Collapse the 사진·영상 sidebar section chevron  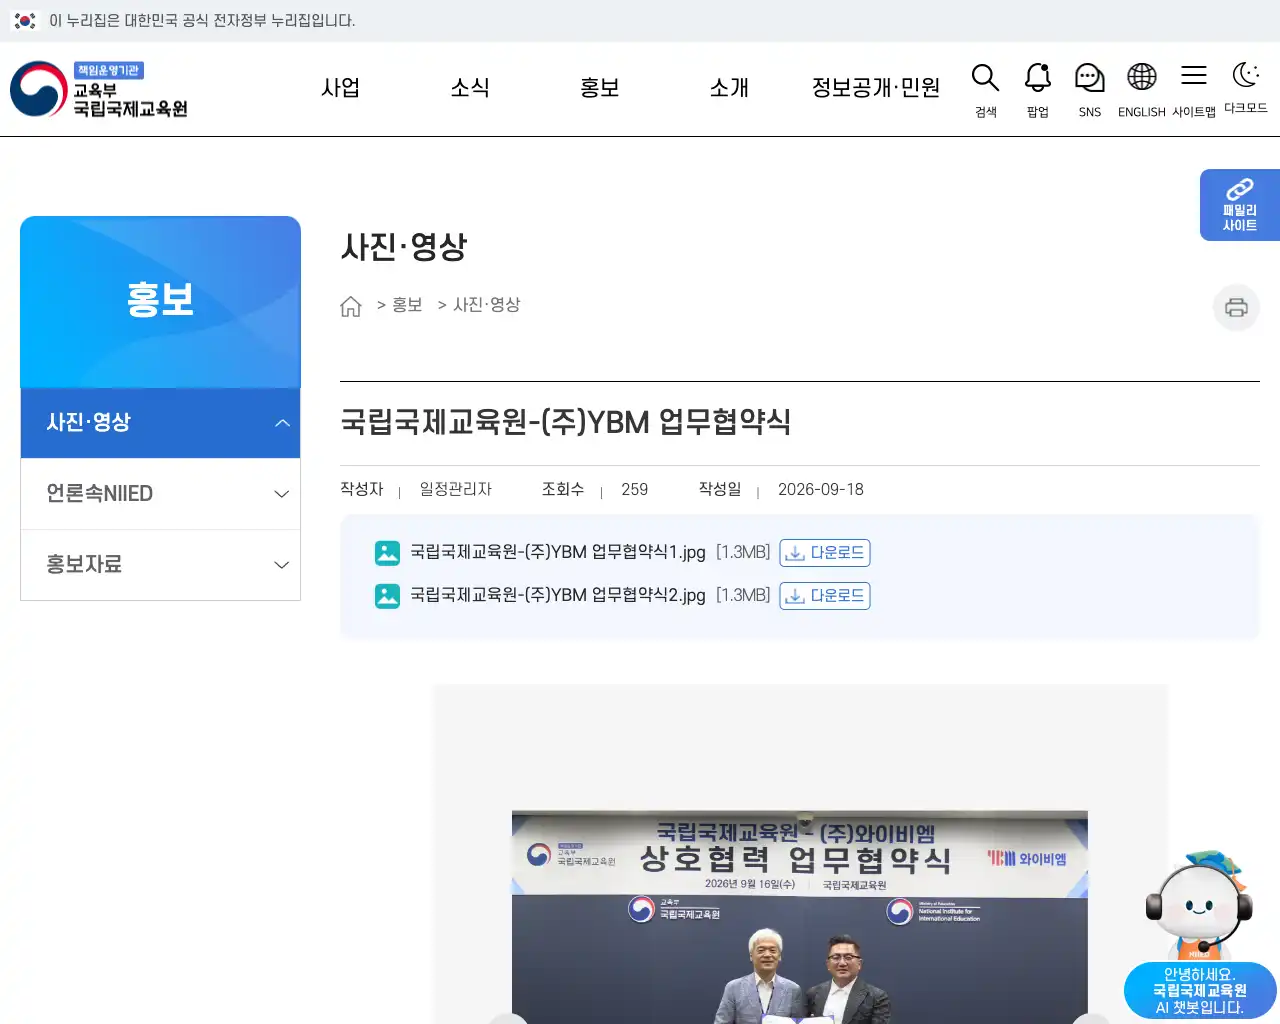(x=282, y=423)
